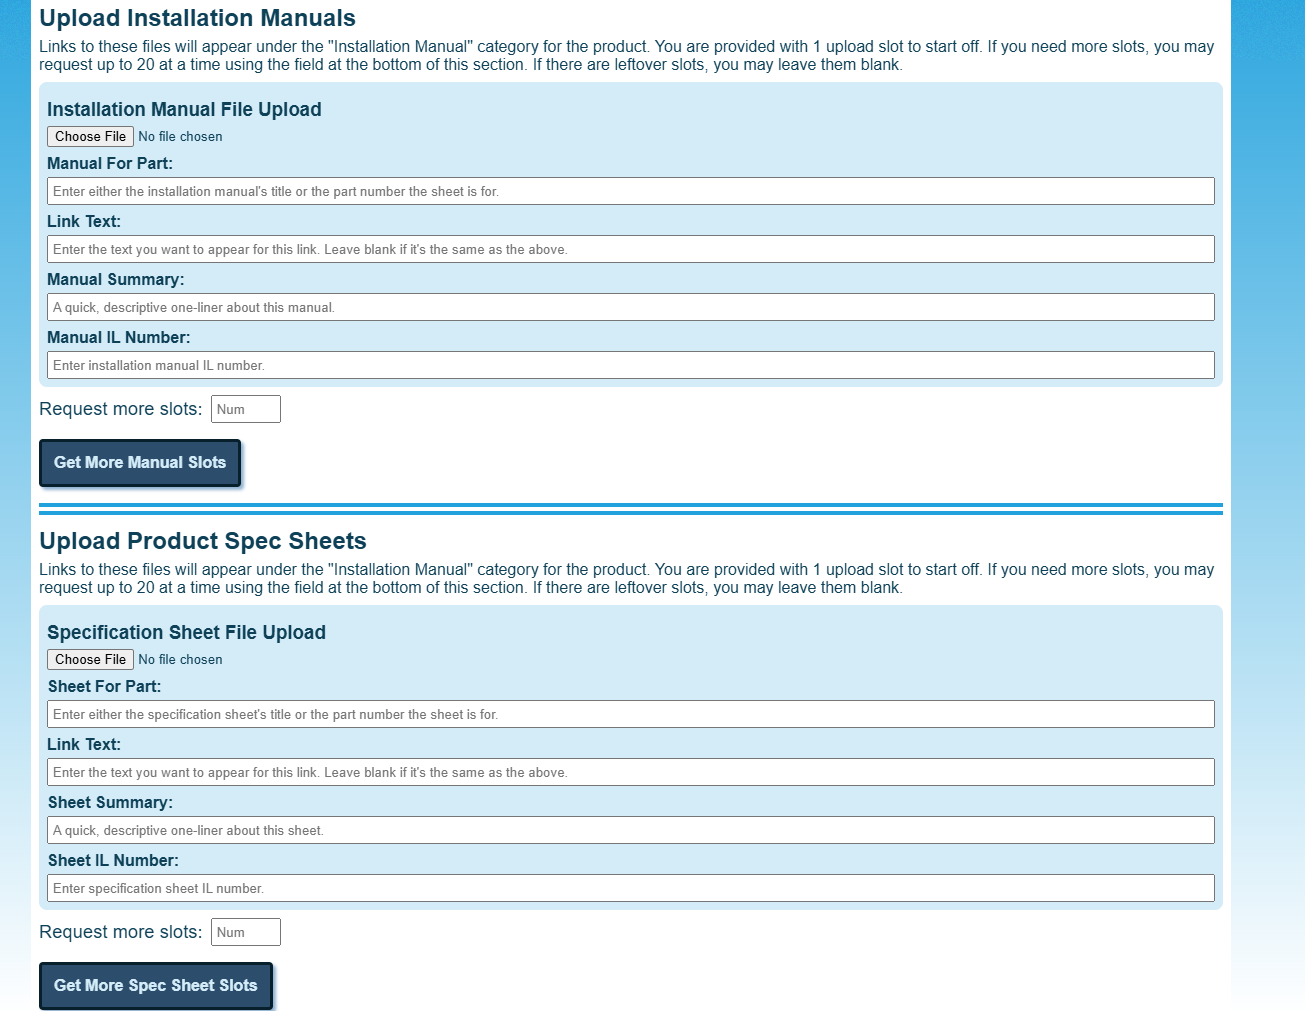Viewport: 1305px width, 1011px height.
Task: Focus the Manual For Part input field
Action: point(631,191)
